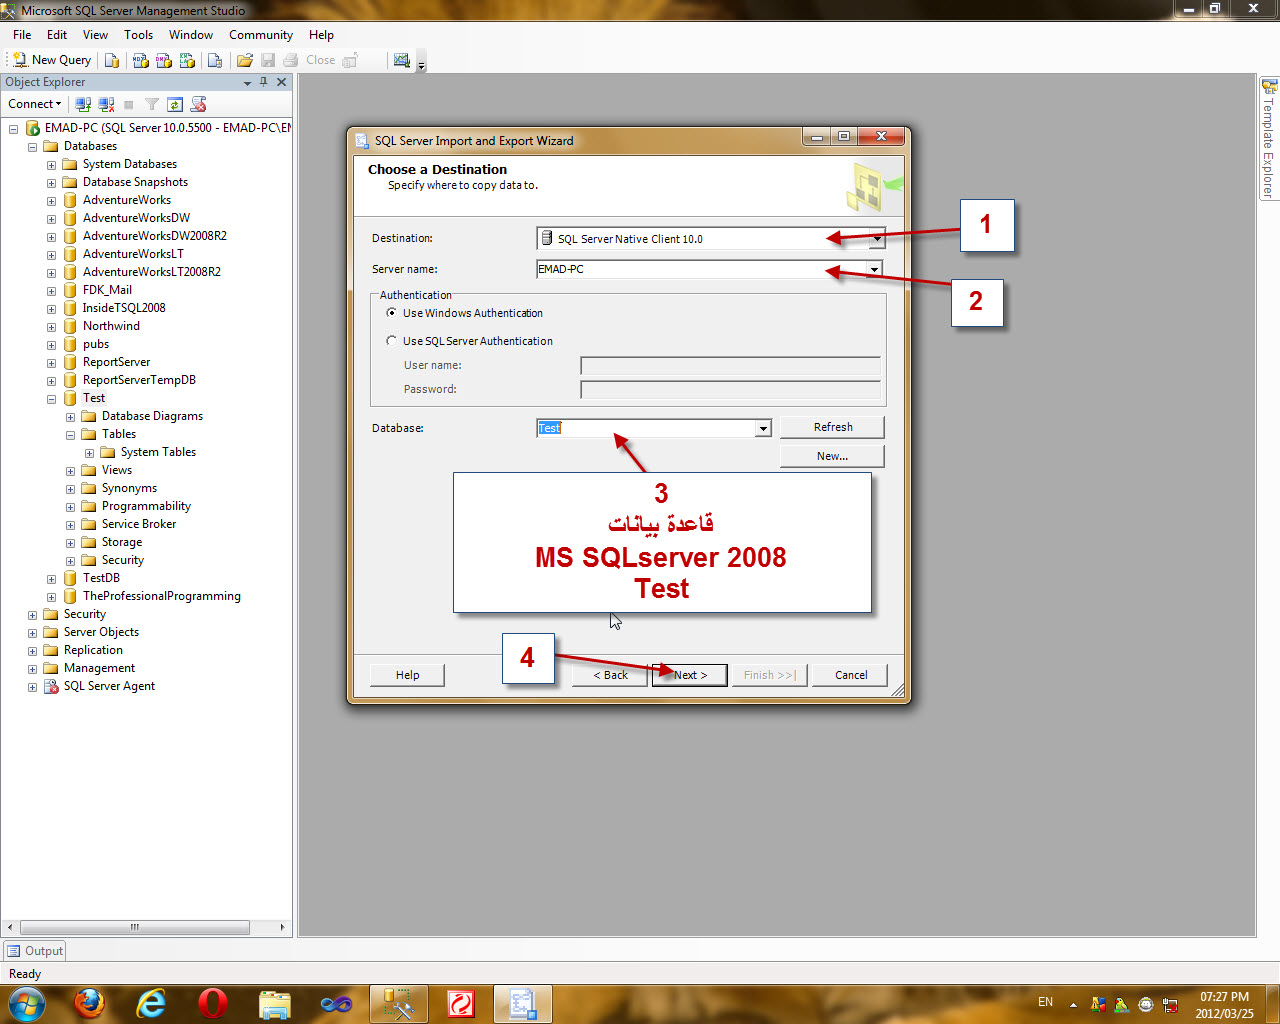Open the Community menu
1280x1024 pixels.
click(x=260, y=35)
